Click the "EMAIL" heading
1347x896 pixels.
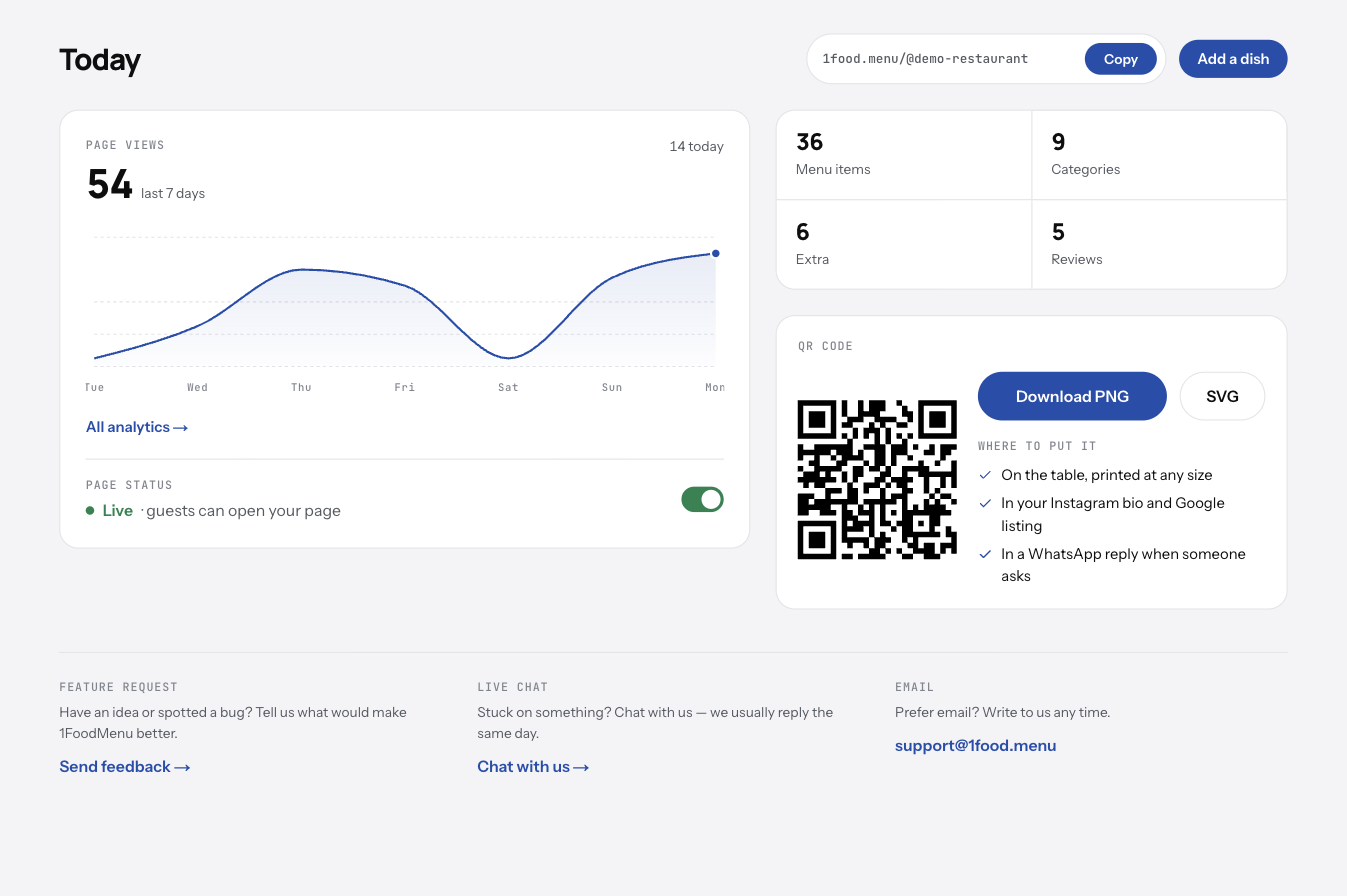point(914,687)
